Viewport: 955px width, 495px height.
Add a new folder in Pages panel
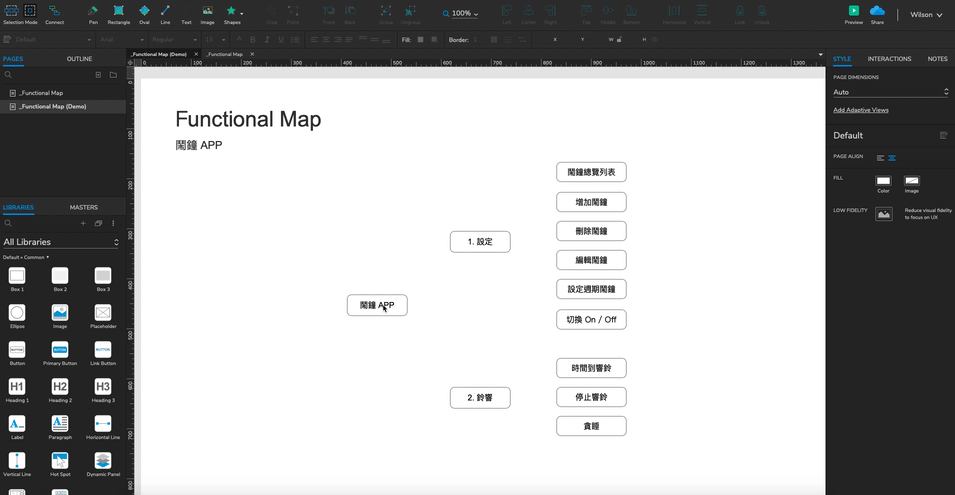[113, 75]
